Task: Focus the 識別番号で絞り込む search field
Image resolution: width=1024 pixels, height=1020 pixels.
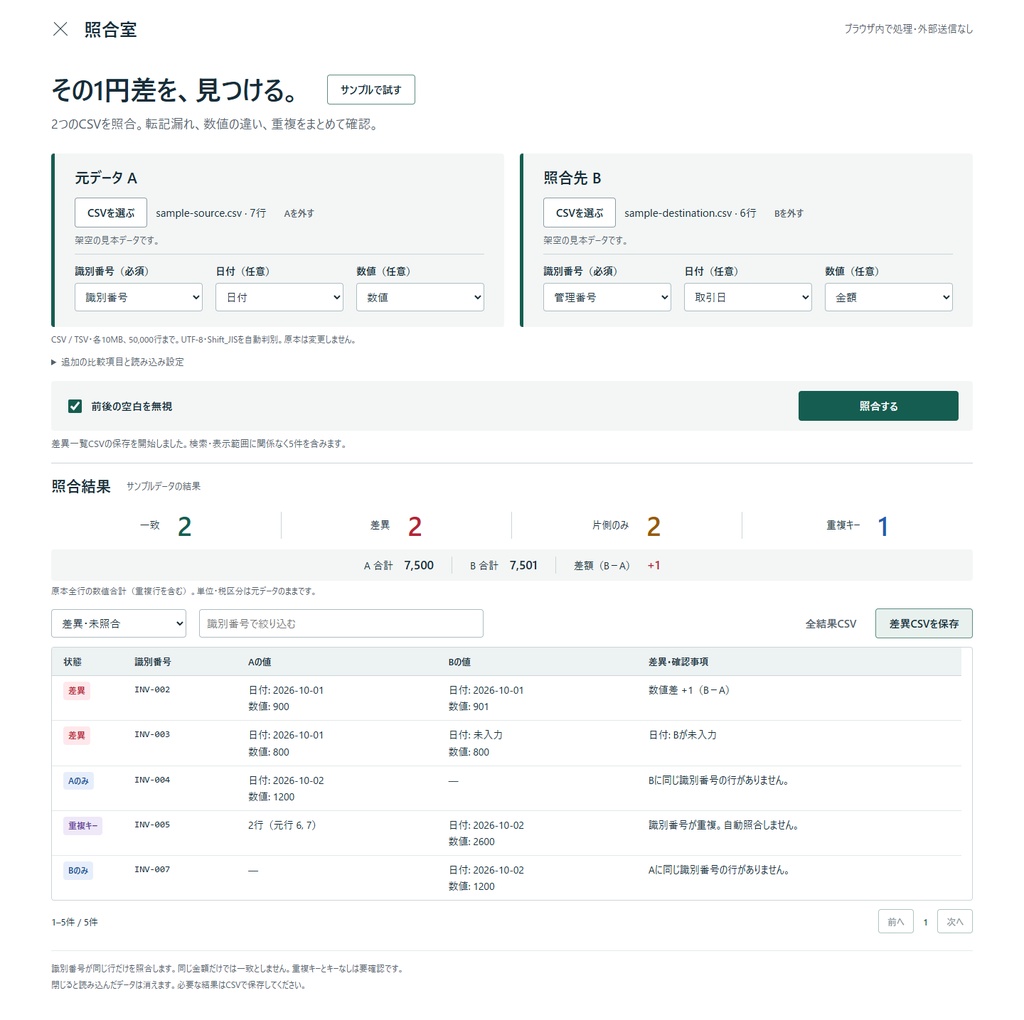Action: [x=341, y=624]
